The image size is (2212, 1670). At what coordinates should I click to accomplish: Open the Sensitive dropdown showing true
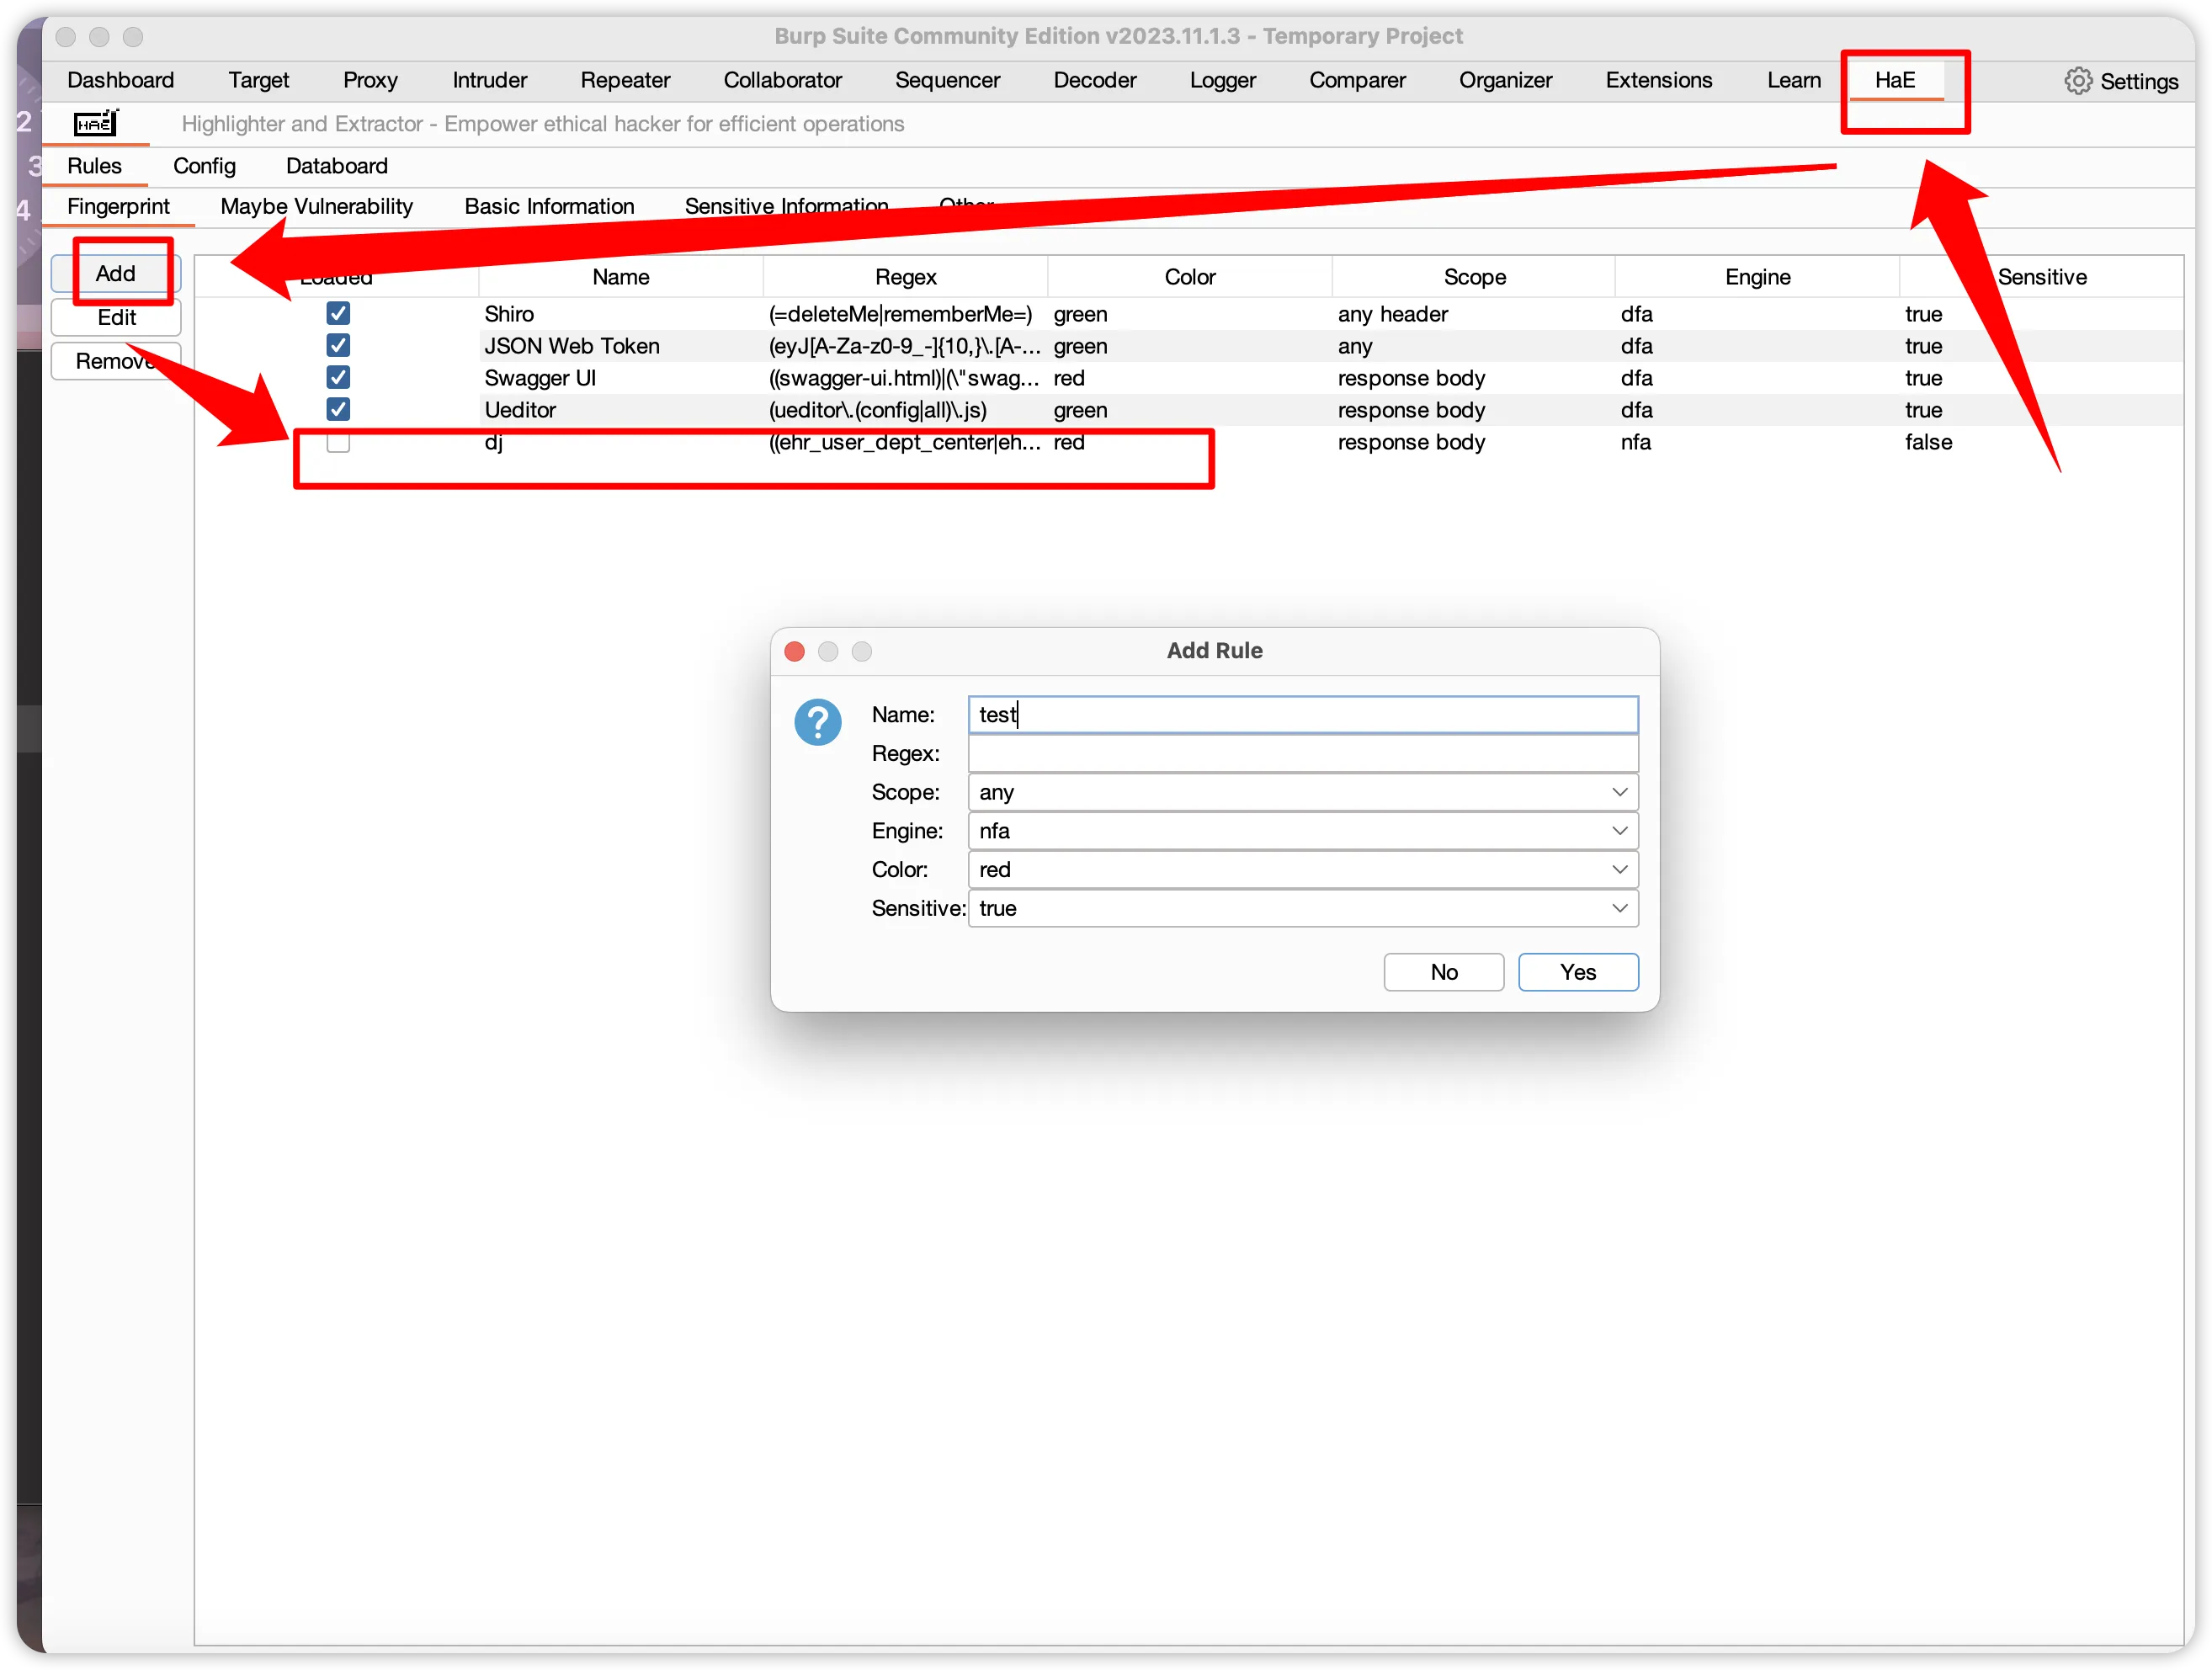click(x=1303, y=909)
